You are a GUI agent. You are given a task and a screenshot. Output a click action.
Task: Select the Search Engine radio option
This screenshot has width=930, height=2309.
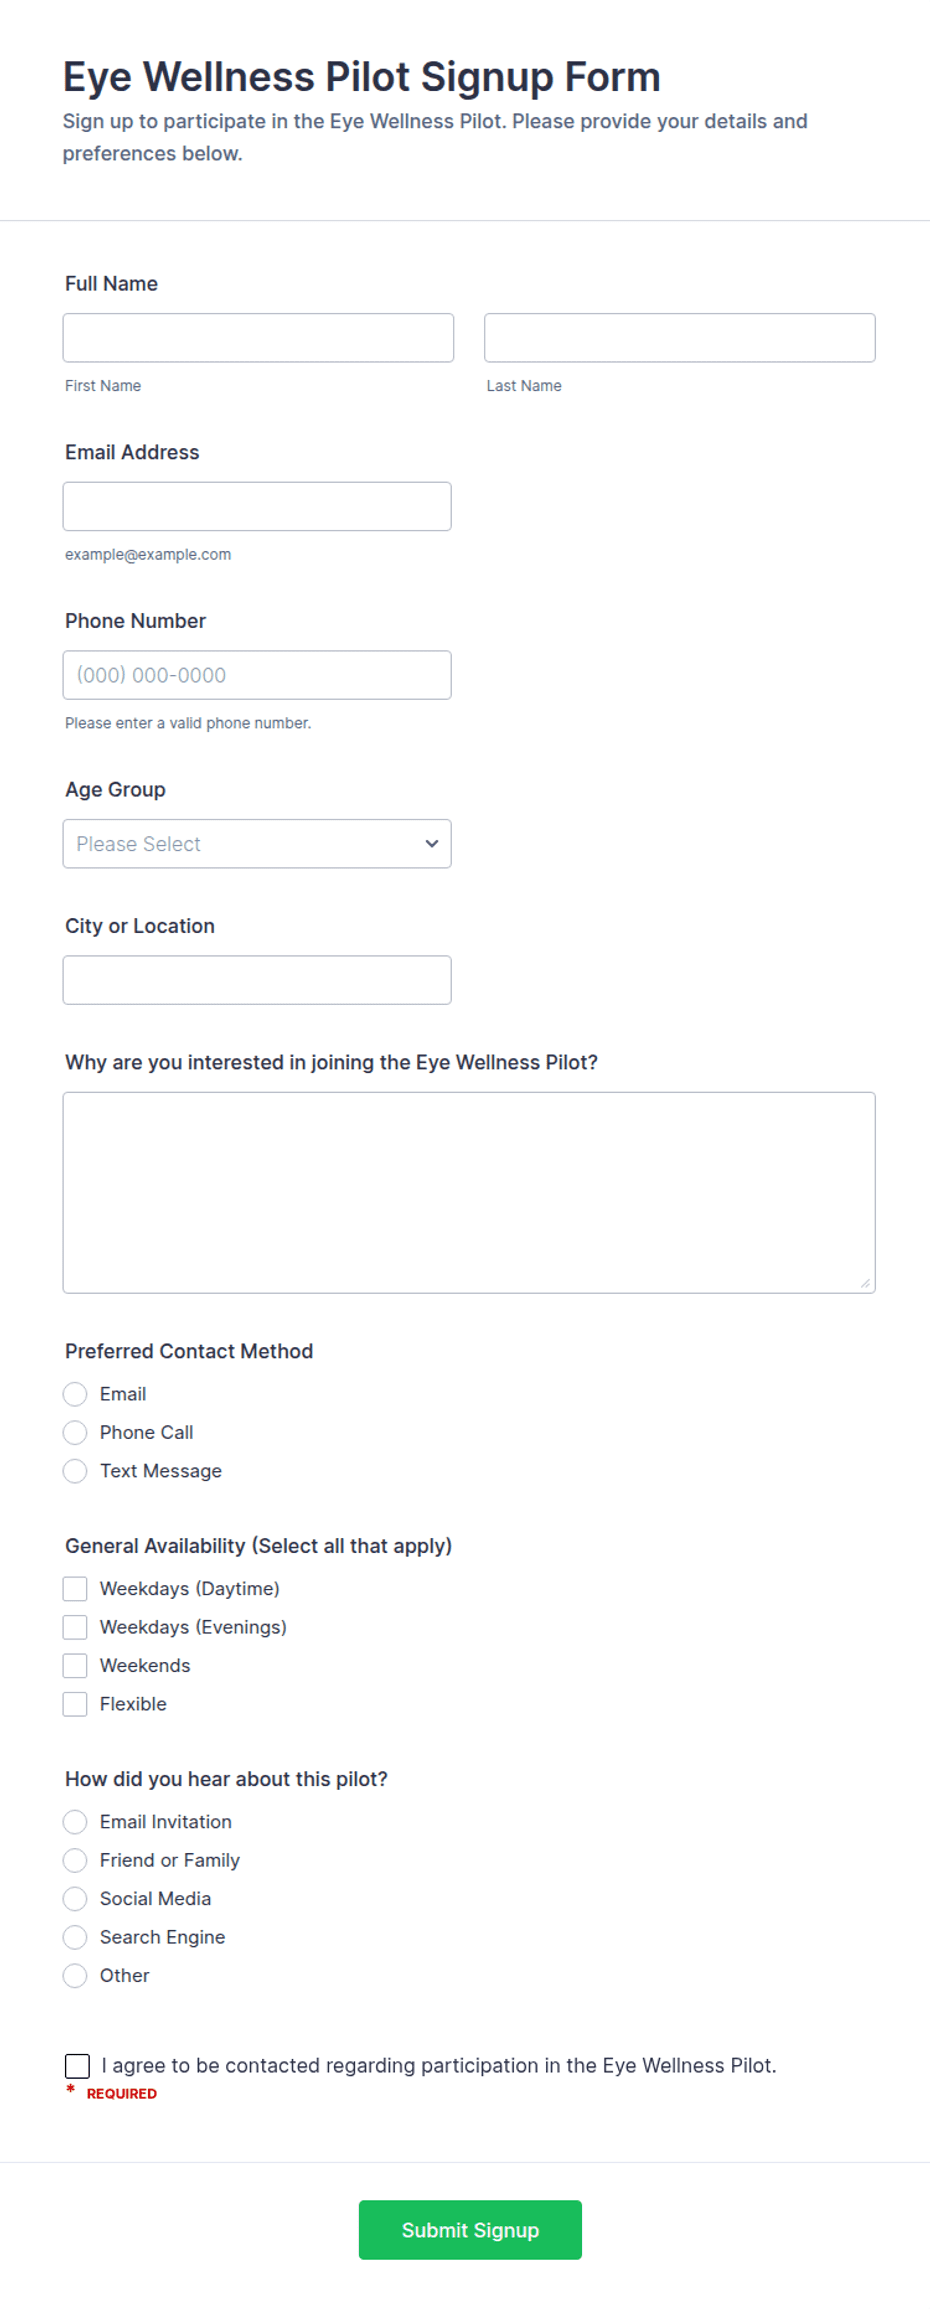point(75,1937)
